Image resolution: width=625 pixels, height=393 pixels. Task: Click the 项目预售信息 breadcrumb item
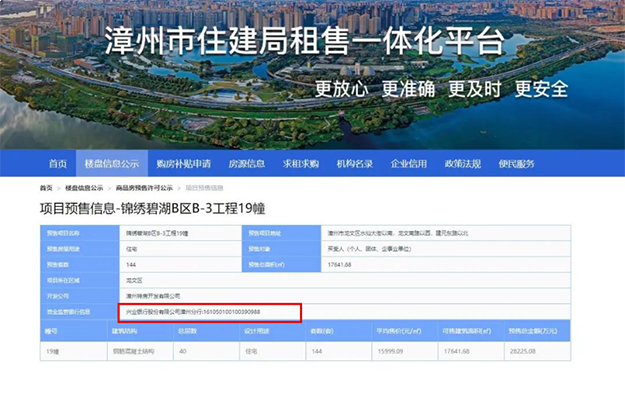point(204,188)
